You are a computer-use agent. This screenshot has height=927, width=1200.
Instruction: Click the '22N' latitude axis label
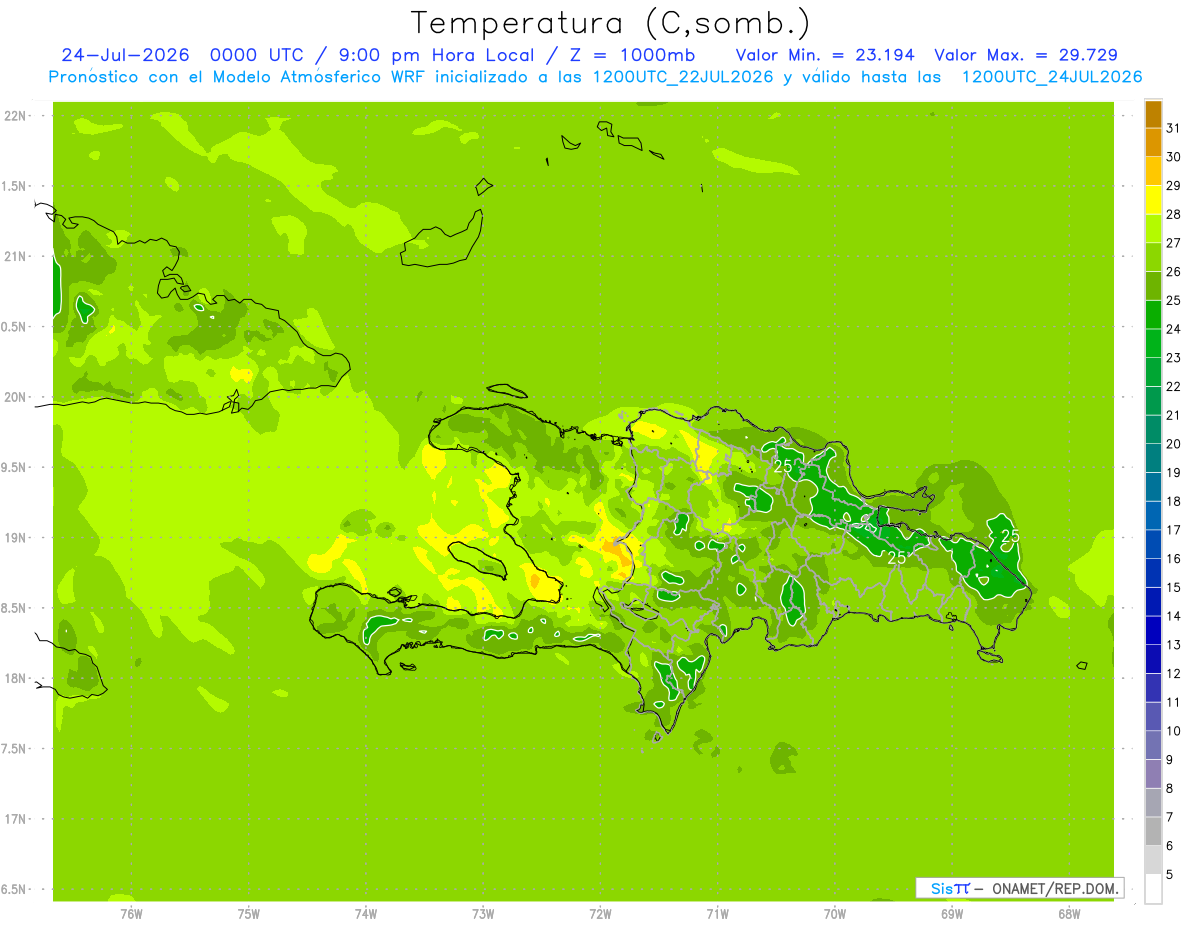pyautogui.click(x=17, y=116)
